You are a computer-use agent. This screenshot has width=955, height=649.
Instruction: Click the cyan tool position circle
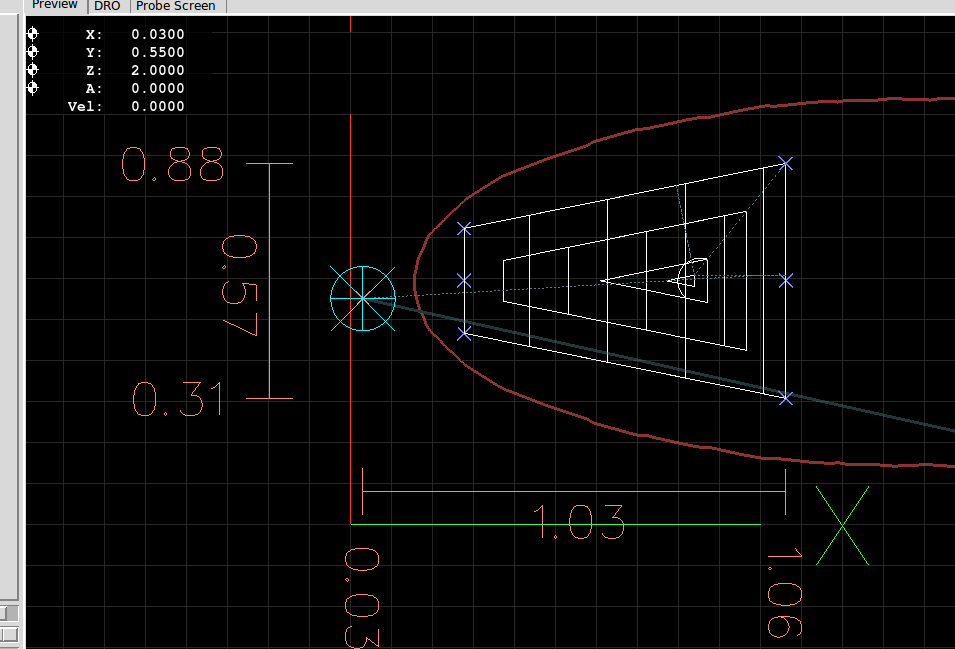[x=363, y=298]
